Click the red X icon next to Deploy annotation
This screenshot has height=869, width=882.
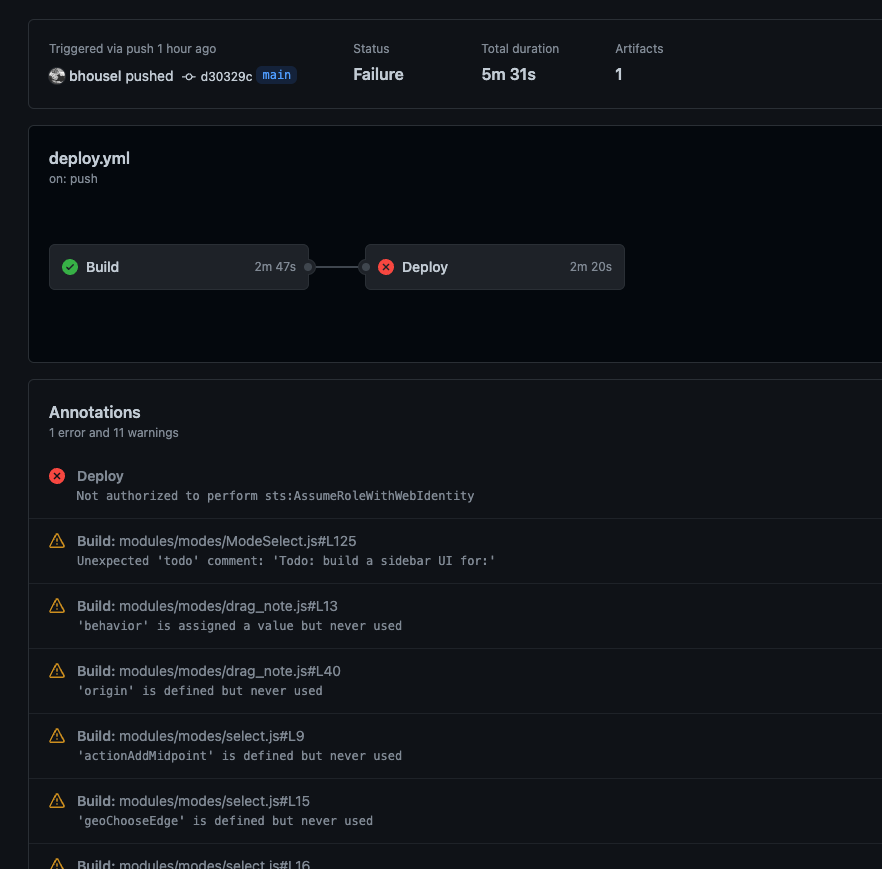57,476
